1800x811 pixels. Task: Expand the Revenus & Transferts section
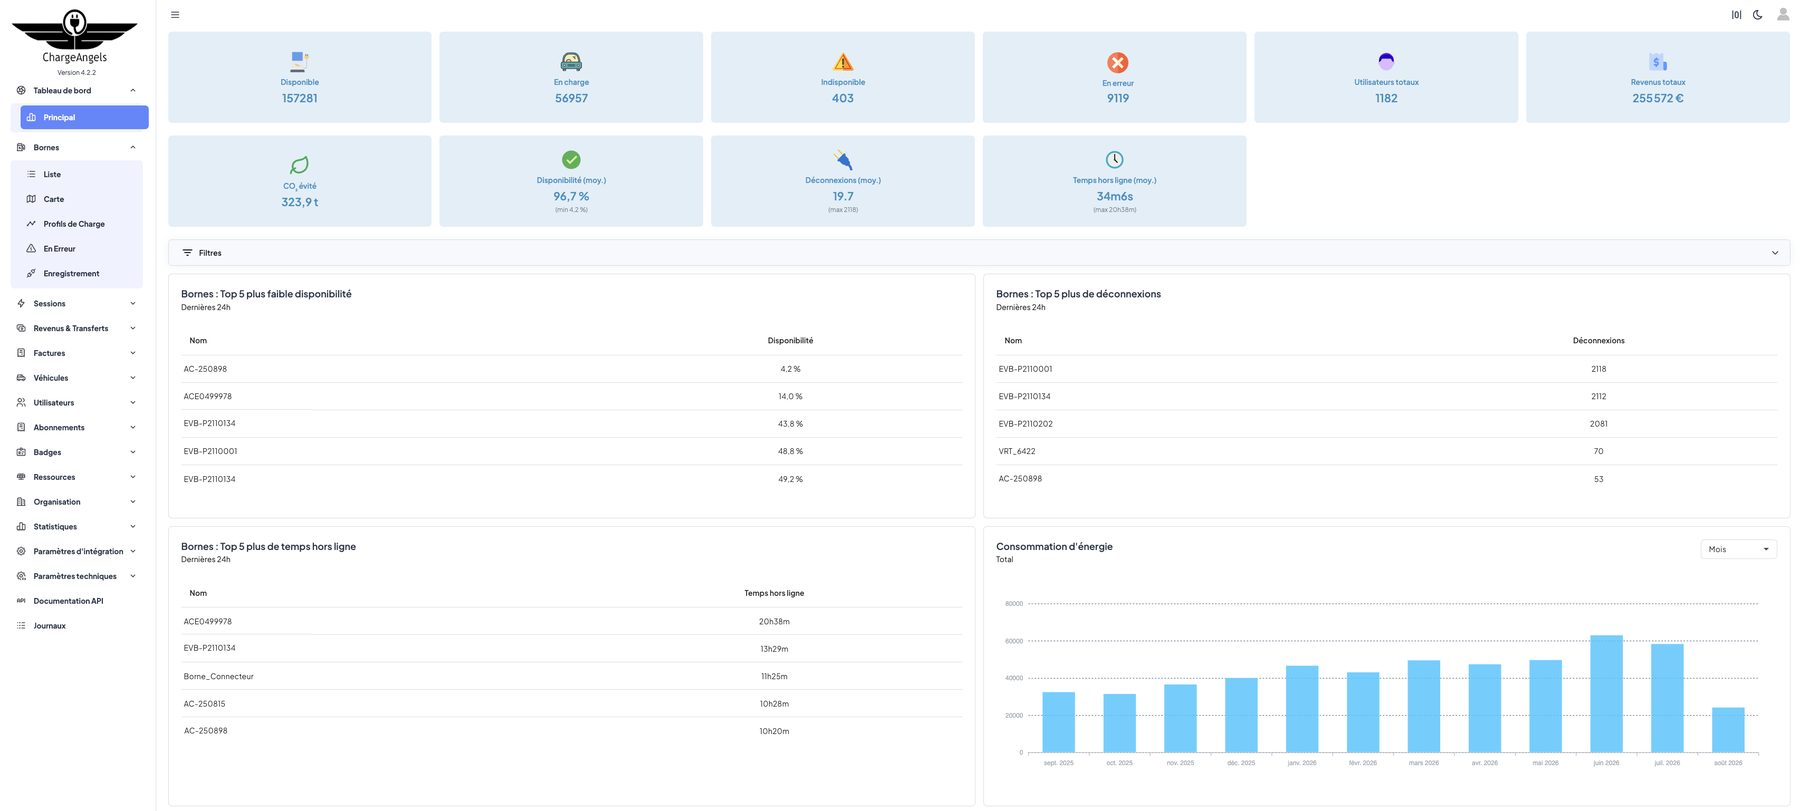tap(133, 329)
